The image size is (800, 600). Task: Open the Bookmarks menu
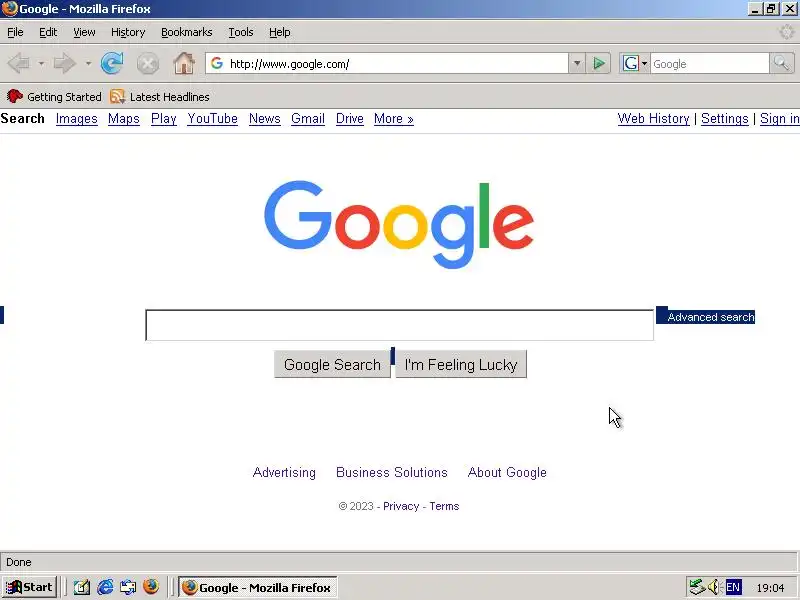coord(187,32)
